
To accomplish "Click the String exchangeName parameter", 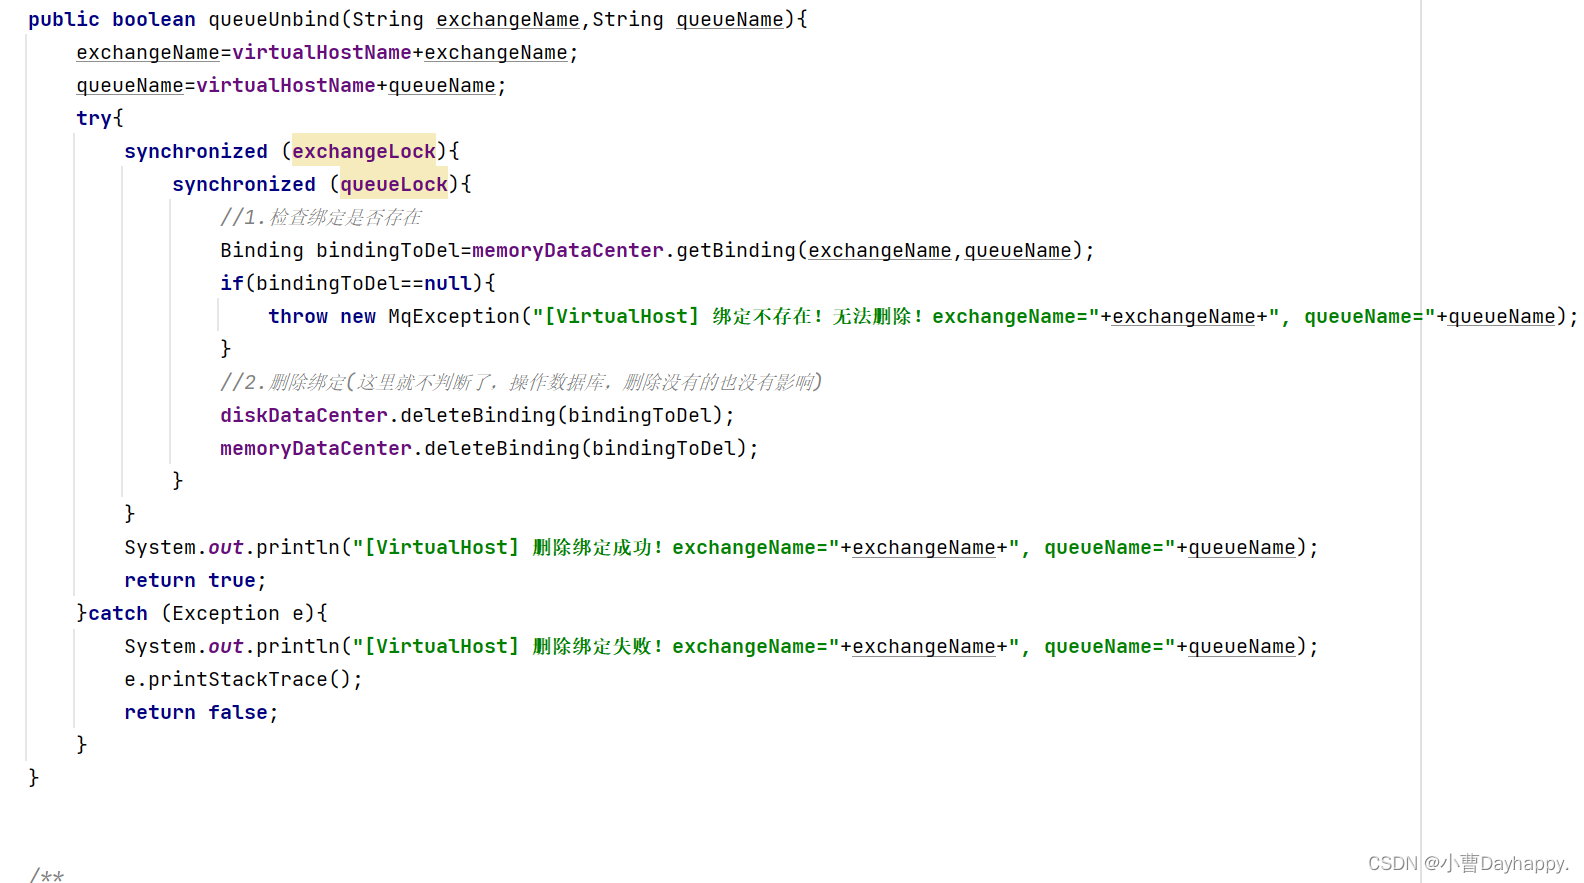I will (x=466, y=19).
